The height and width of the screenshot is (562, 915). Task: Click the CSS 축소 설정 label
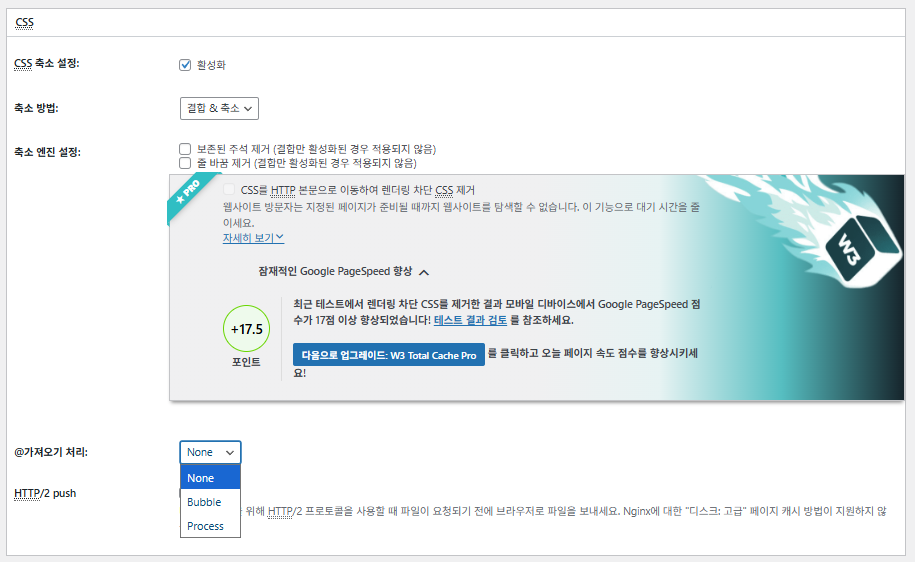[x=47, y=63]
